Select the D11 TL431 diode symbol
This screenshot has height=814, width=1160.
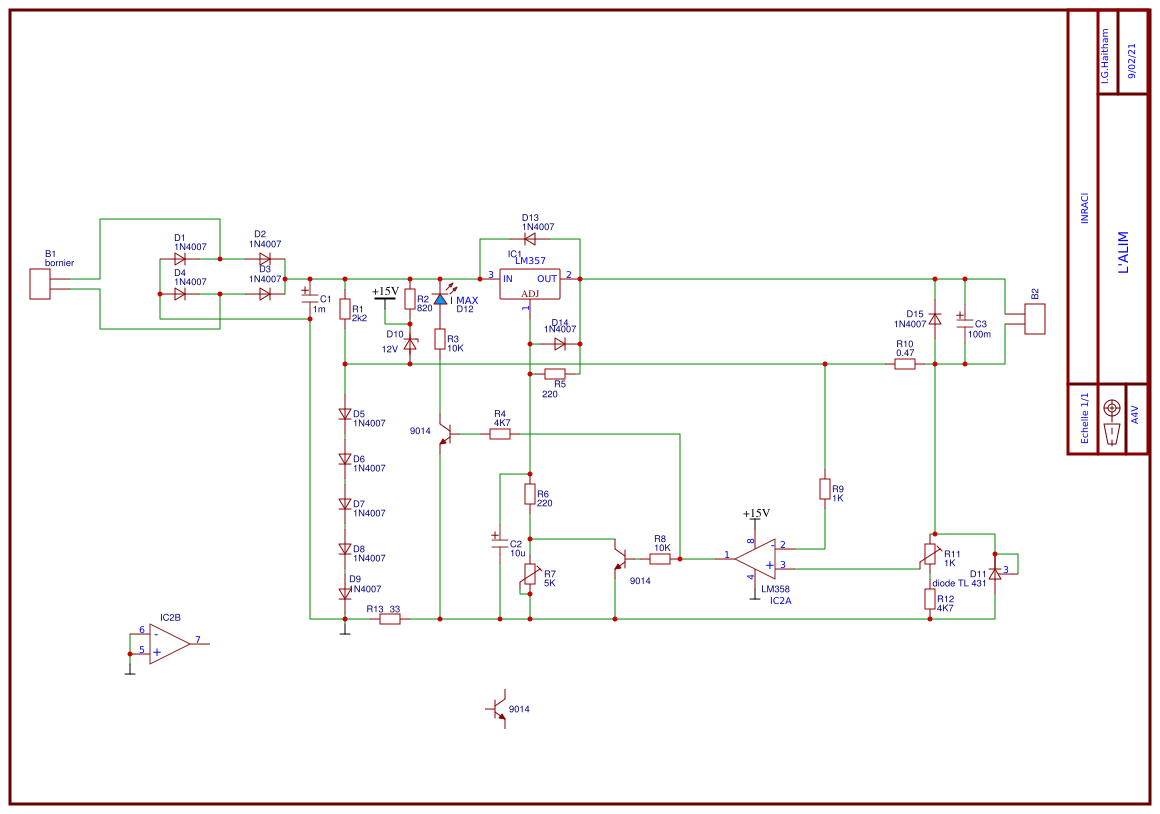point(995,573)
